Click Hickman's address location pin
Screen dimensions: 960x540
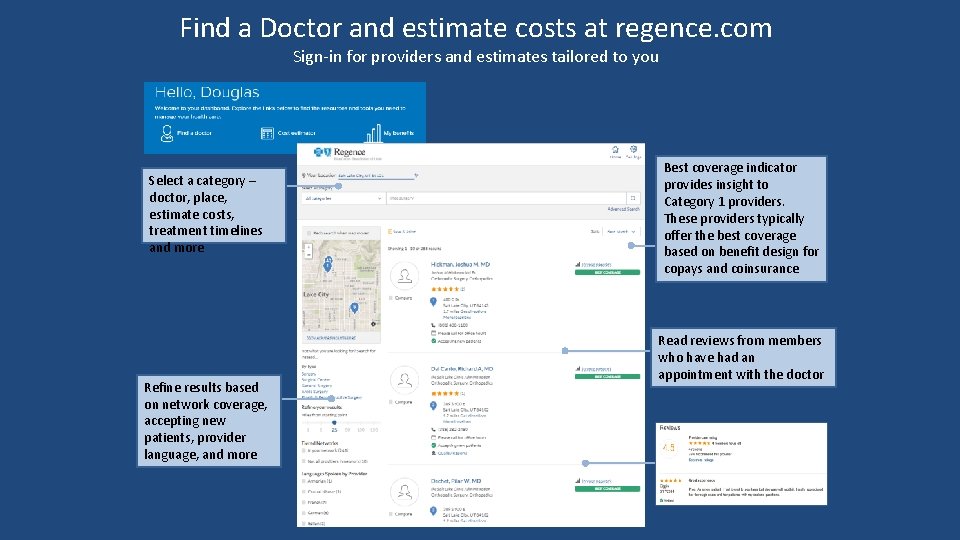(x=433, y=302)
